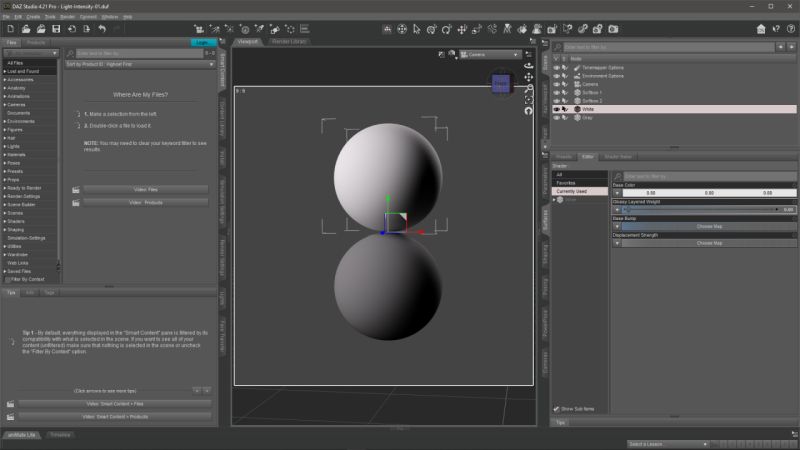The height and width of the screenshot is (450, 800).
Task: Open the viewport Camera dropdown
Action: tap(490, 54)
